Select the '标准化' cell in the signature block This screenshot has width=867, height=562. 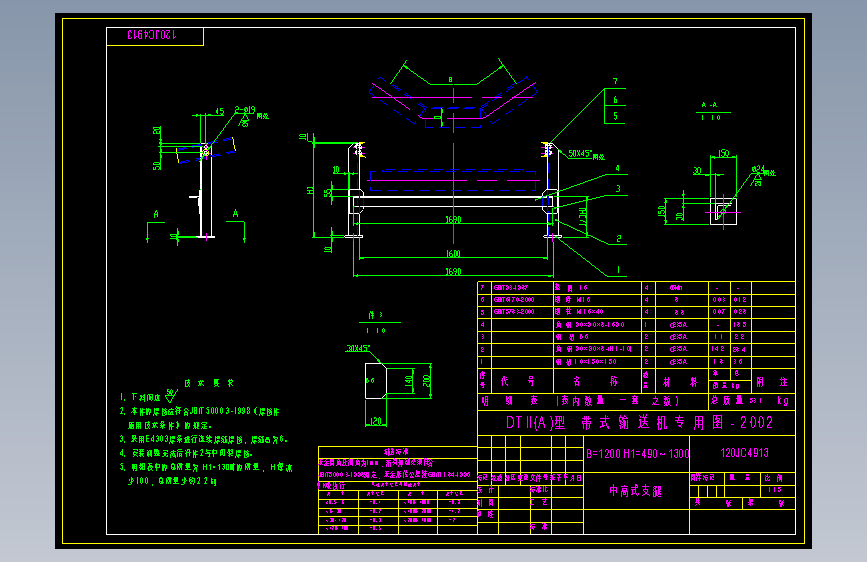click(x=539, y=490)
